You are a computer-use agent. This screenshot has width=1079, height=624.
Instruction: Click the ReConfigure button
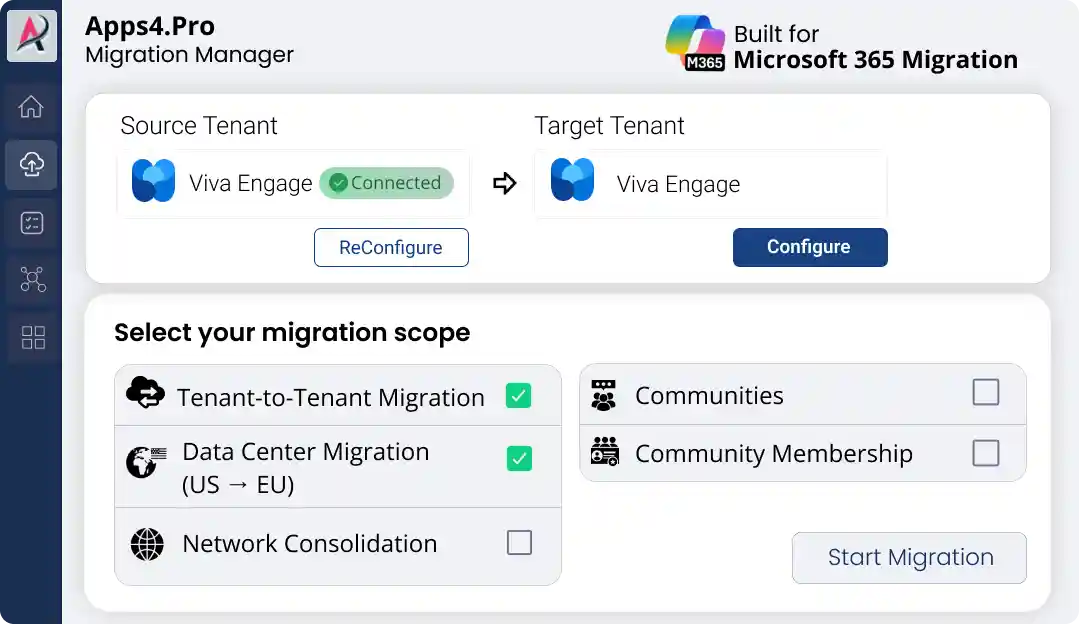pyautogui.click(x=391, y=247)
